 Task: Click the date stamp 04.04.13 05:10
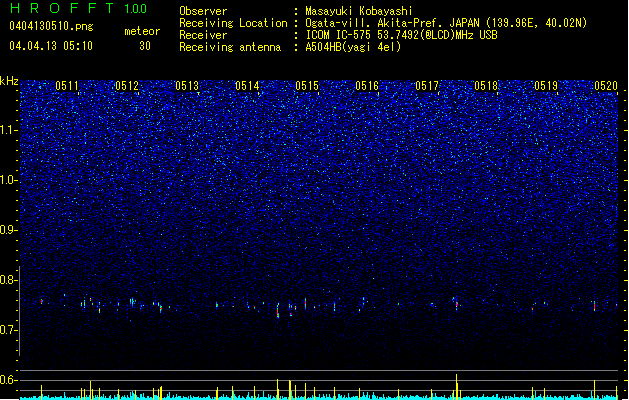pyautogui.click(x=51, y=46)
